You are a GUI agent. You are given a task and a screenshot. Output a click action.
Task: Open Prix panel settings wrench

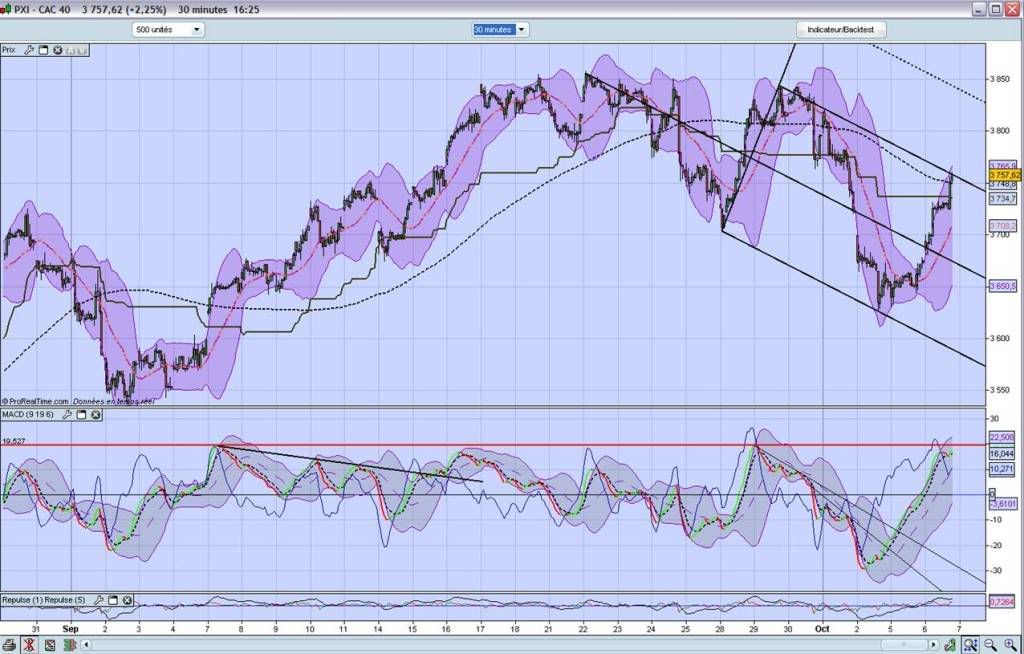click(x=29, y=50)
